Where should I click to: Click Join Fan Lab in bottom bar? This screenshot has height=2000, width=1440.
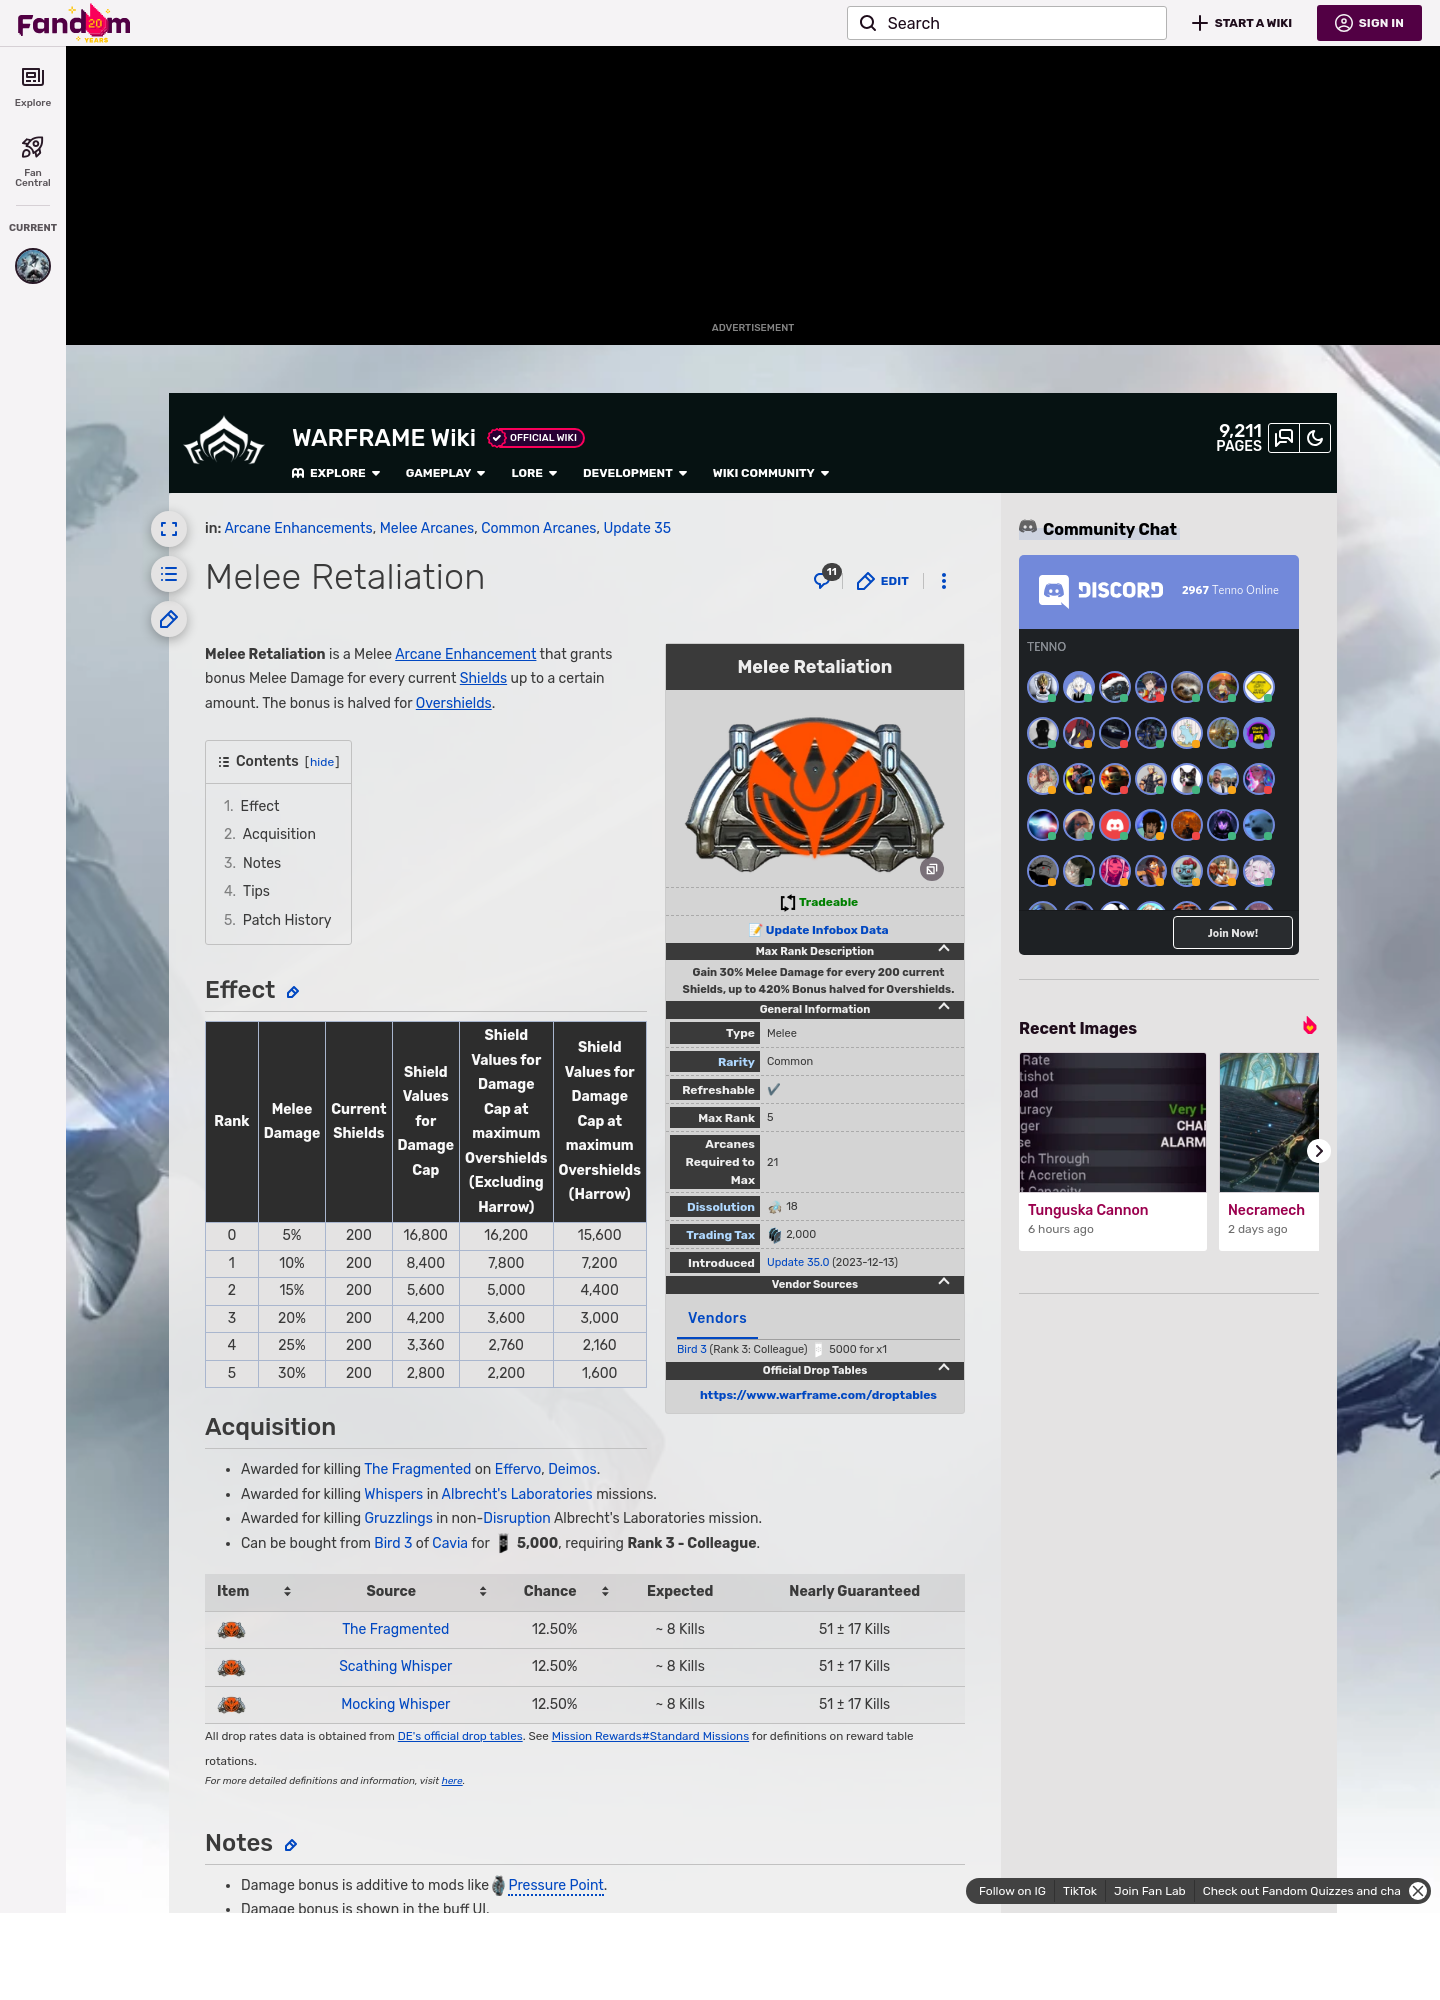(1149, 1891)
